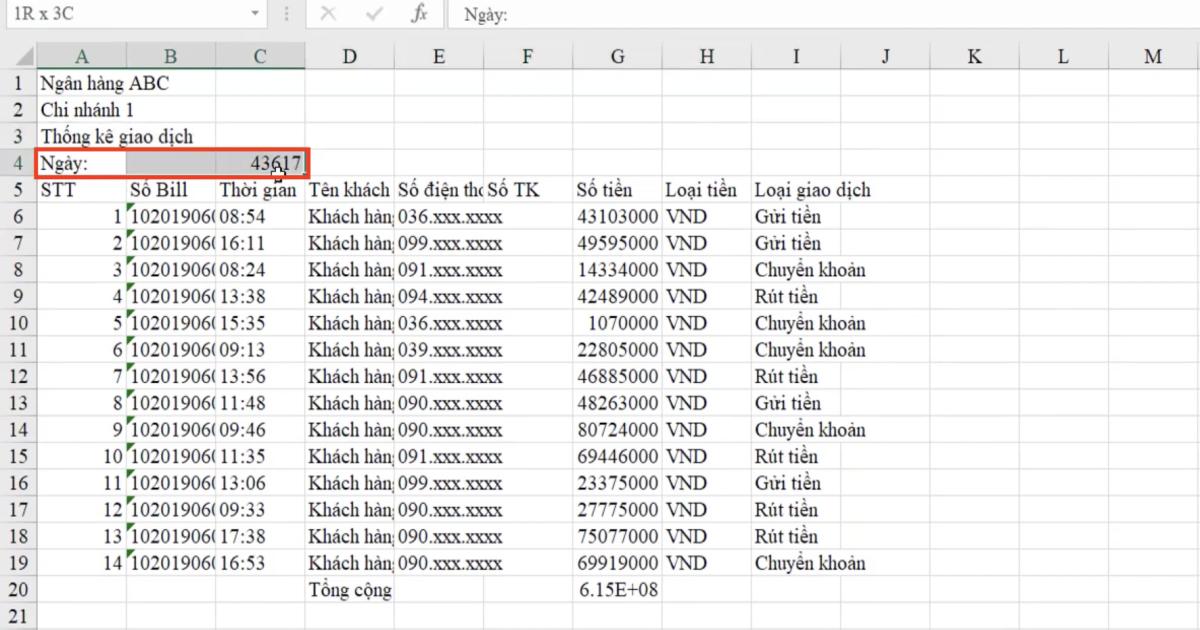Click the Insert Function (fx) icon
Viewport: 1200px width, 630px height.
point(419,15)
